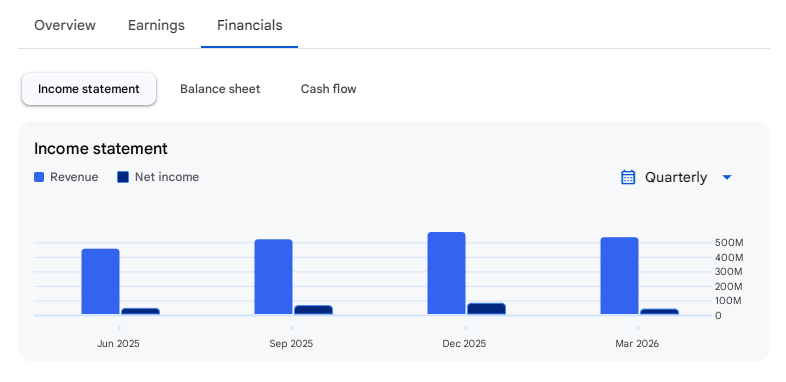Viewport: 786px width, 382px height.
Task: Click the Net income legend swatch
Action: pos(123,177)
